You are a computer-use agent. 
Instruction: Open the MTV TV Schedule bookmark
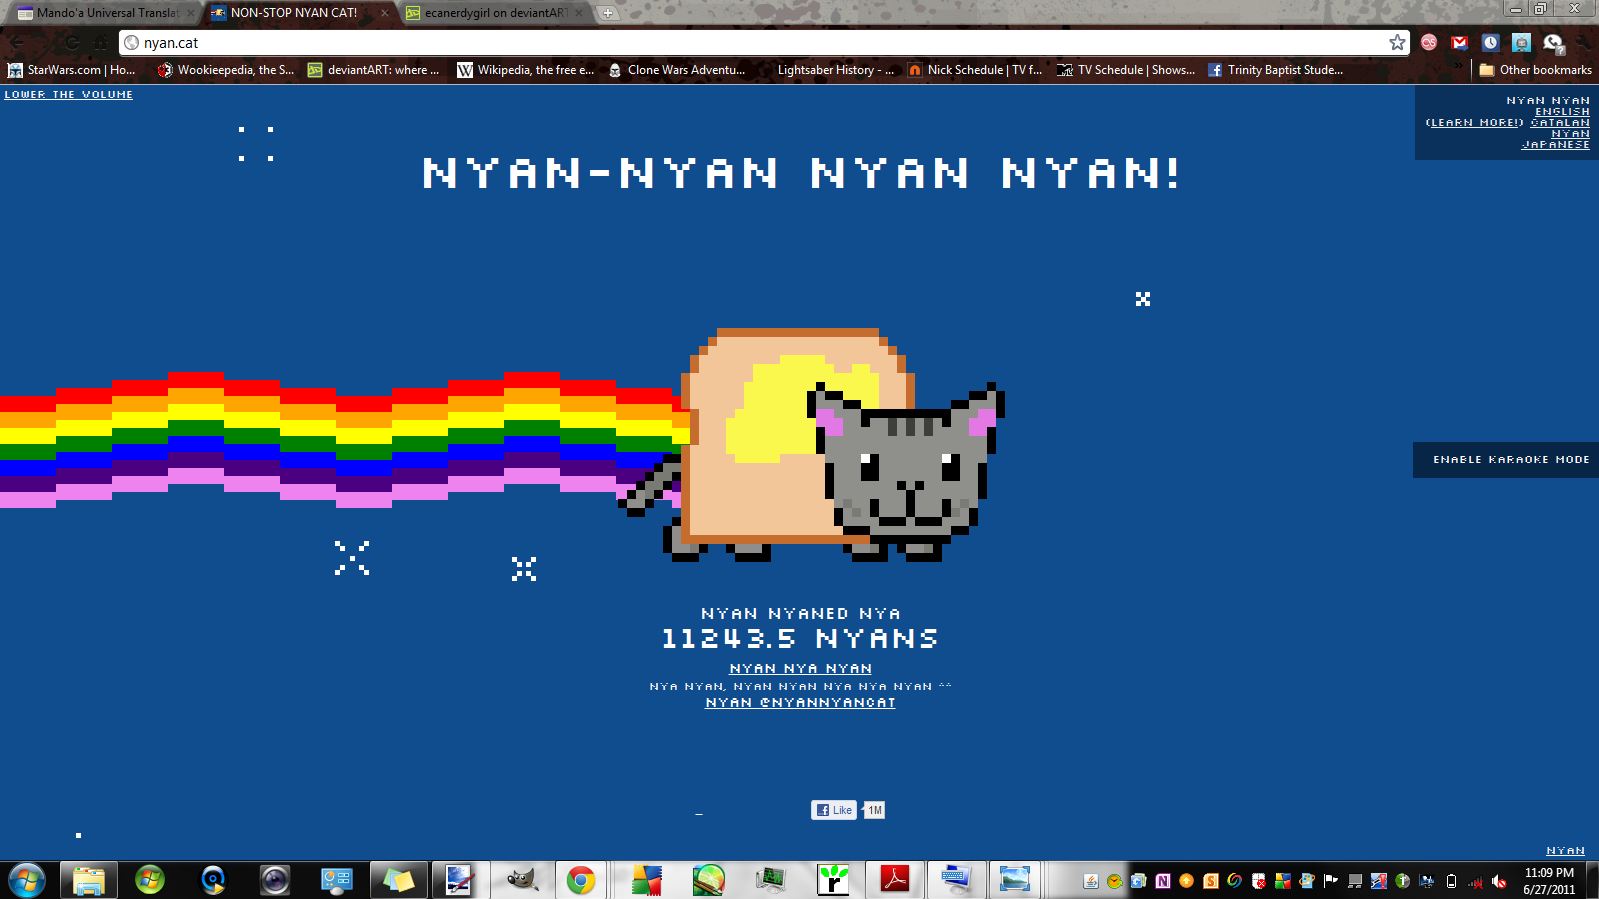click(x=1126, y=70)
